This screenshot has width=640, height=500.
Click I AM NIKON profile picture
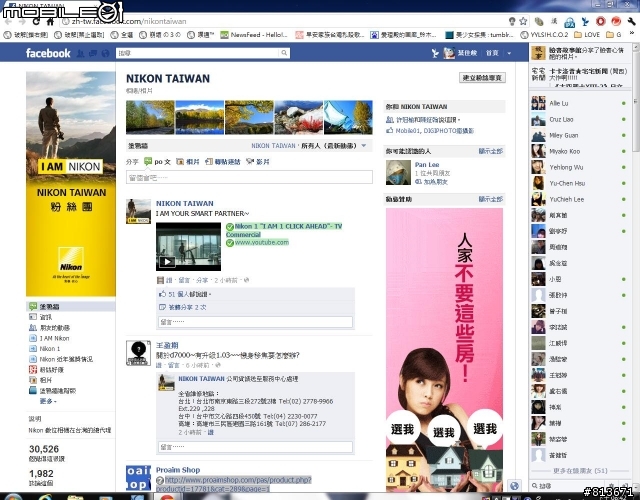click(x=71, y=184)
